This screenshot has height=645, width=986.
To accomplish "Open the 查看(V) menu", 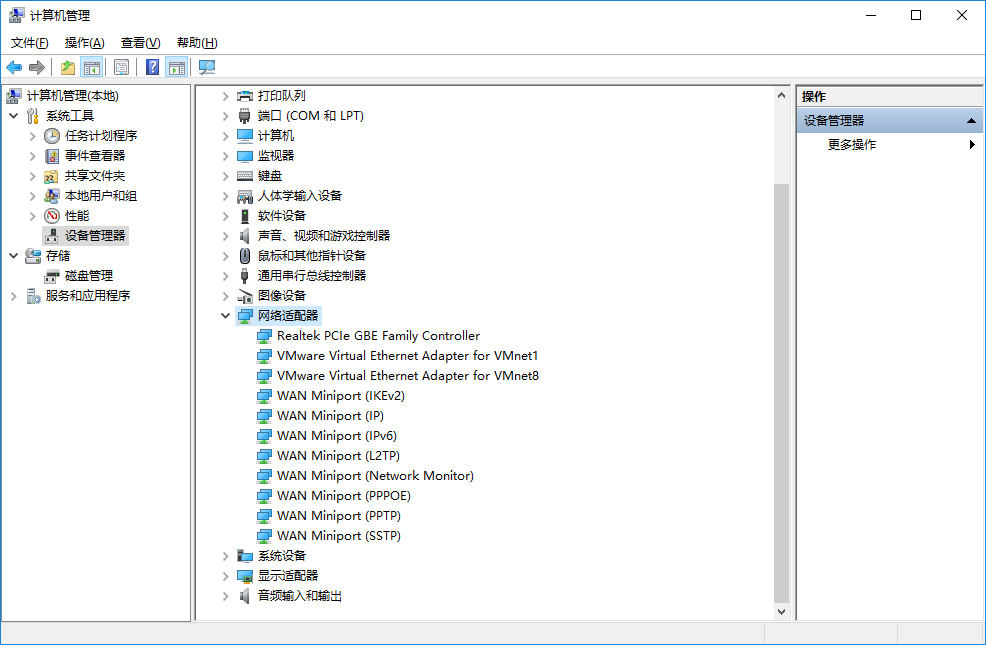I will coord(140,43).
